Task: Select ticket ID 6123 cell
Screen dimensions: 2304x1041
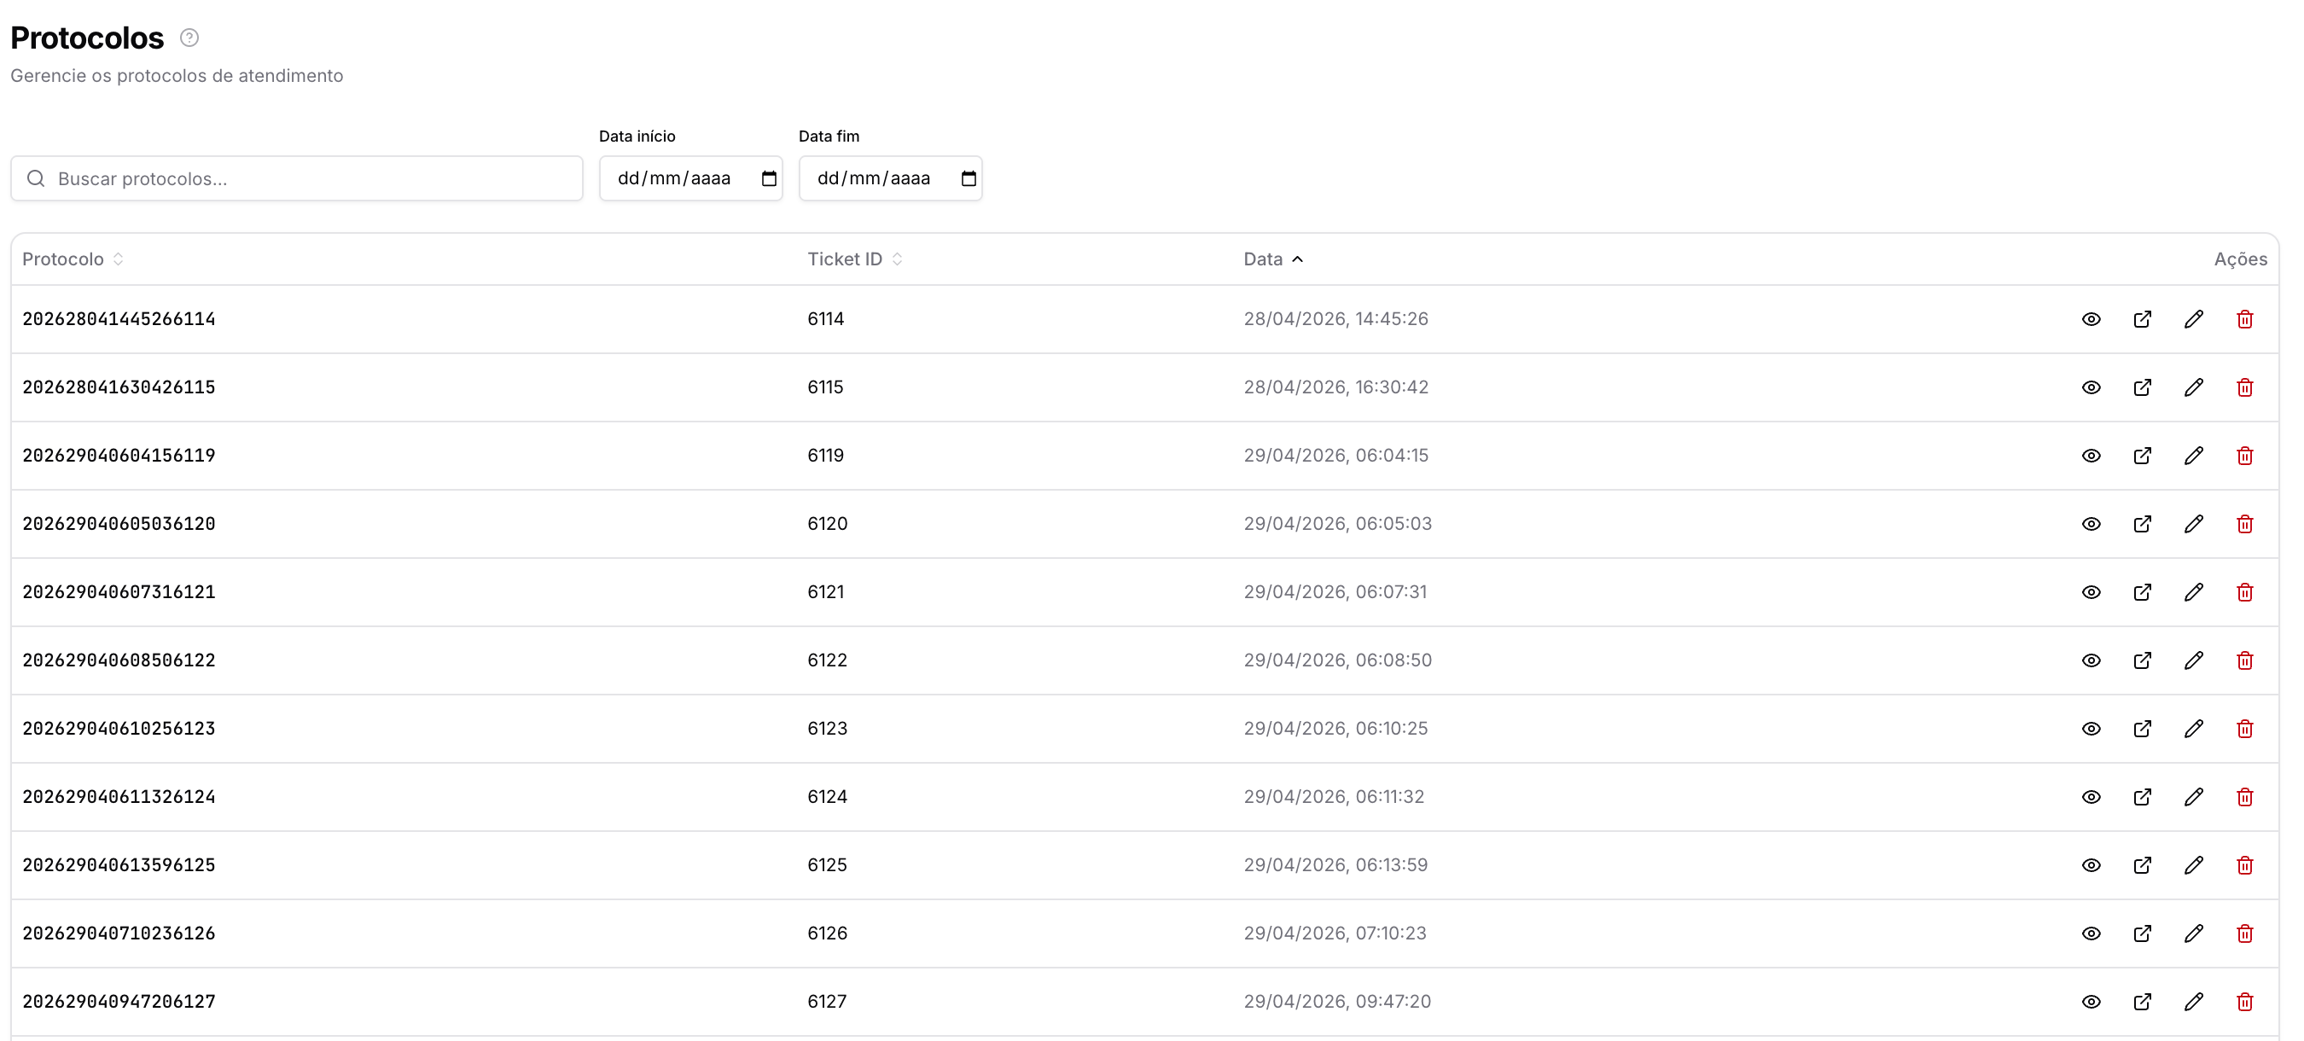Action: pos(827,728)
